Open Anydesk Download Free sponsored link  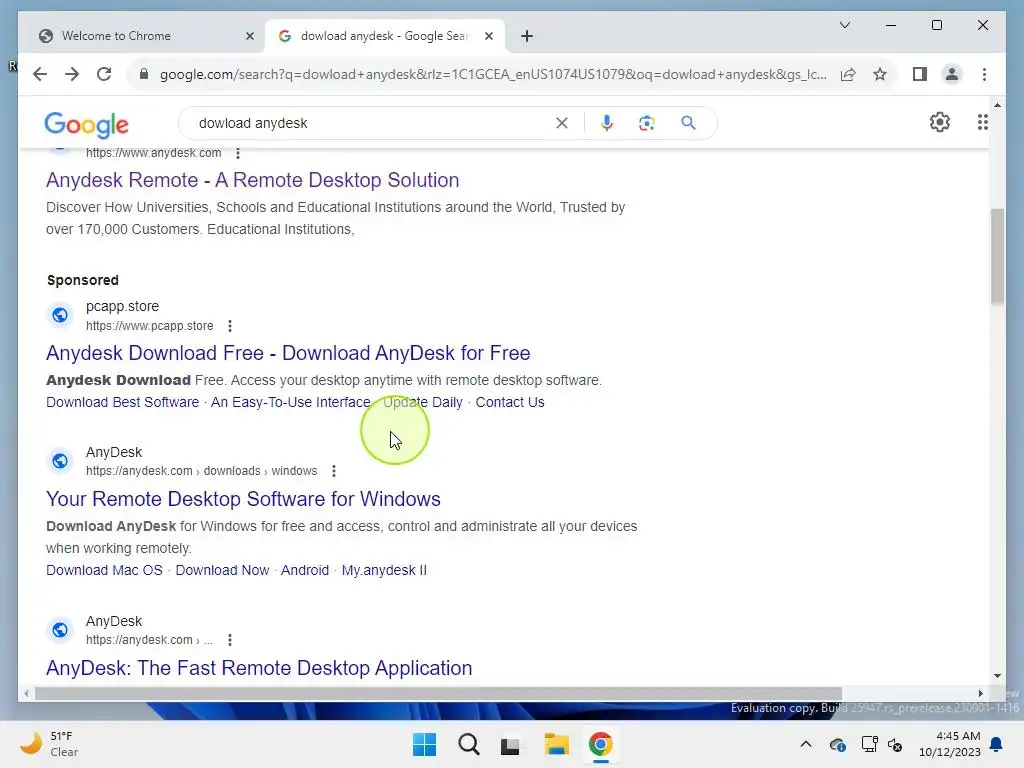[288, 353]
